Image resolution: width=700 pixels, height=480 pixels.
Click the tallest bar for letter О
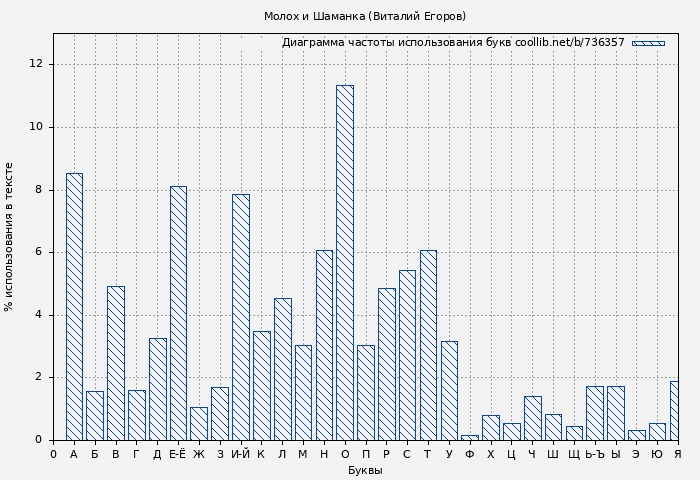(344, 262)
